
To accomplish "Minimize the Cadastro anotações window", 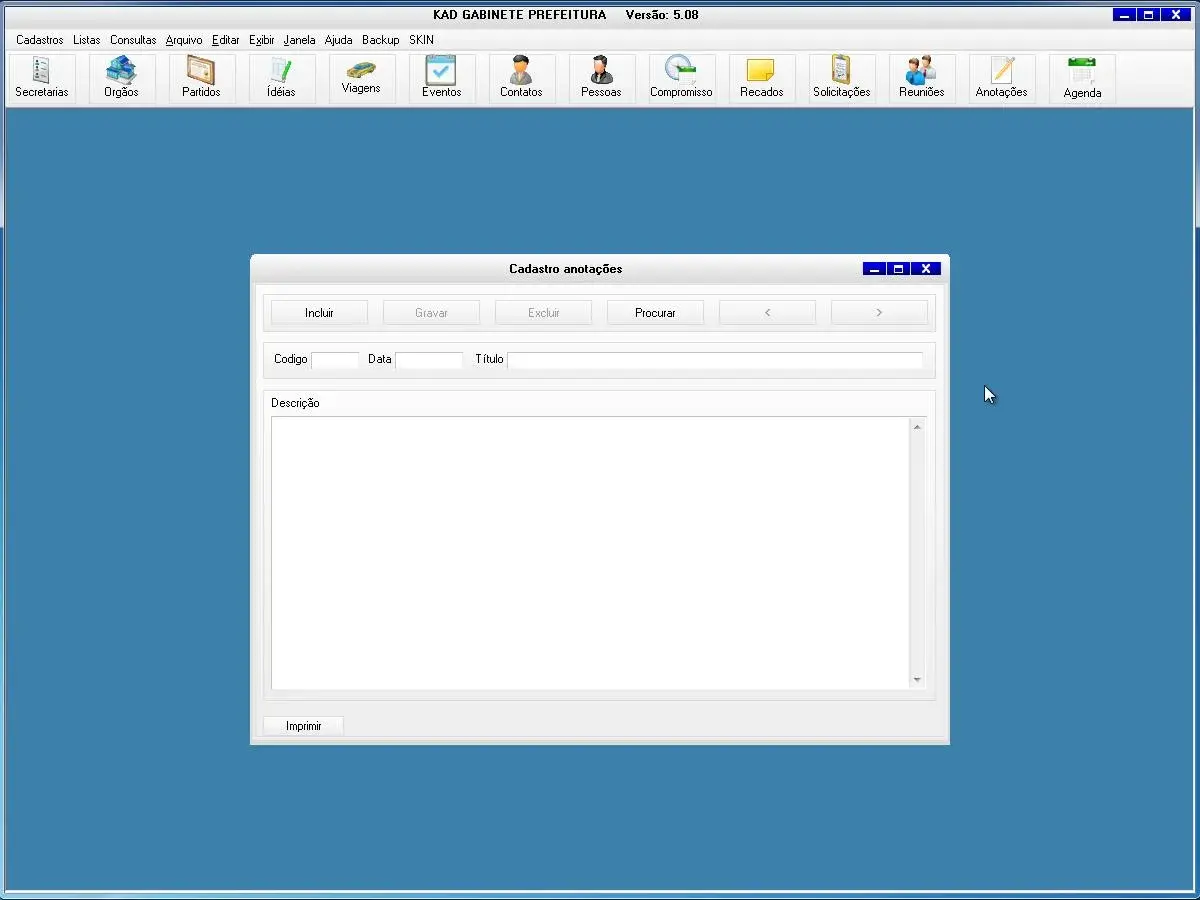I will [875, 269].
